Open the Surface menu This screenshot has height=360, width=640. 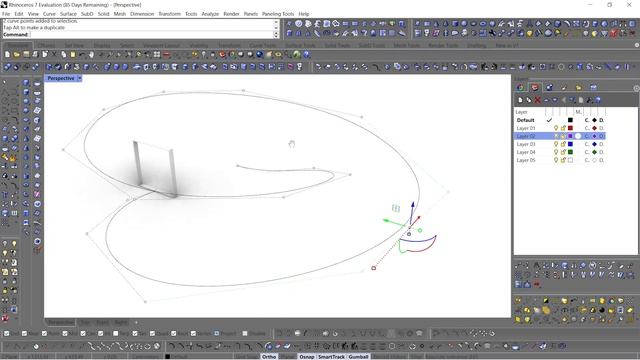[68, 14]
